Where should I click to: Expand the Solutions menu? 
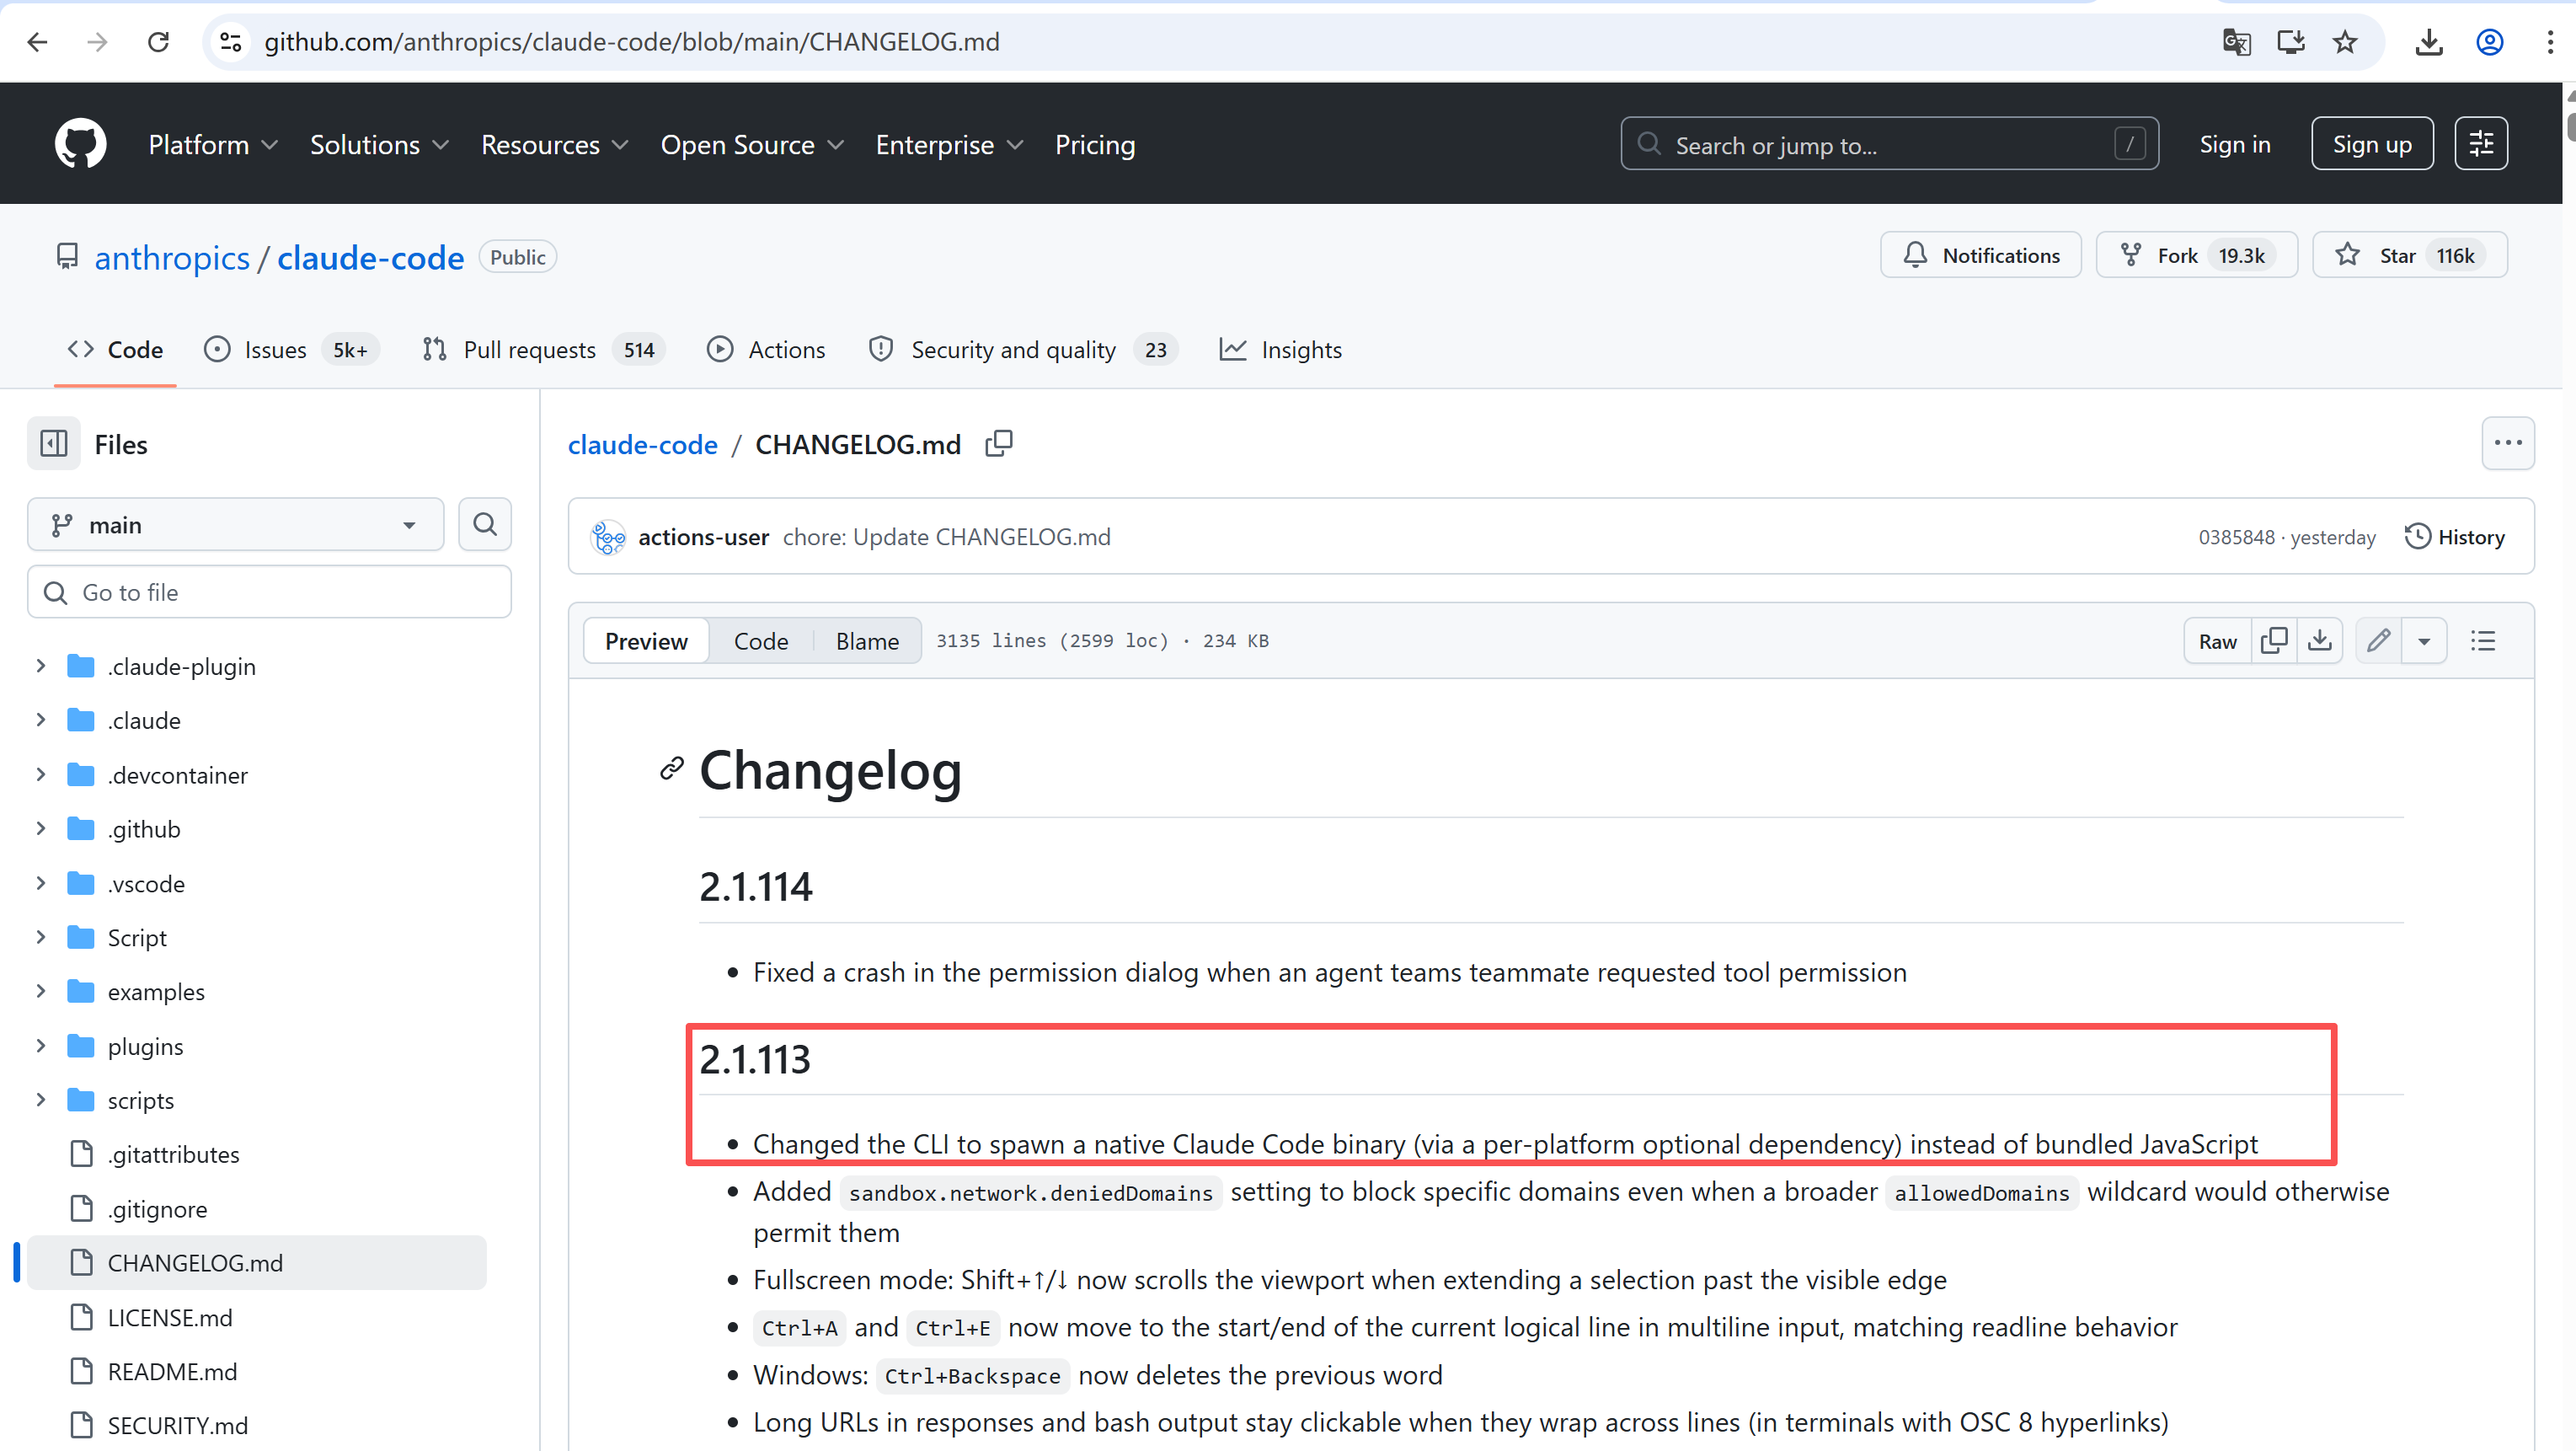click(x=379, y=144)
